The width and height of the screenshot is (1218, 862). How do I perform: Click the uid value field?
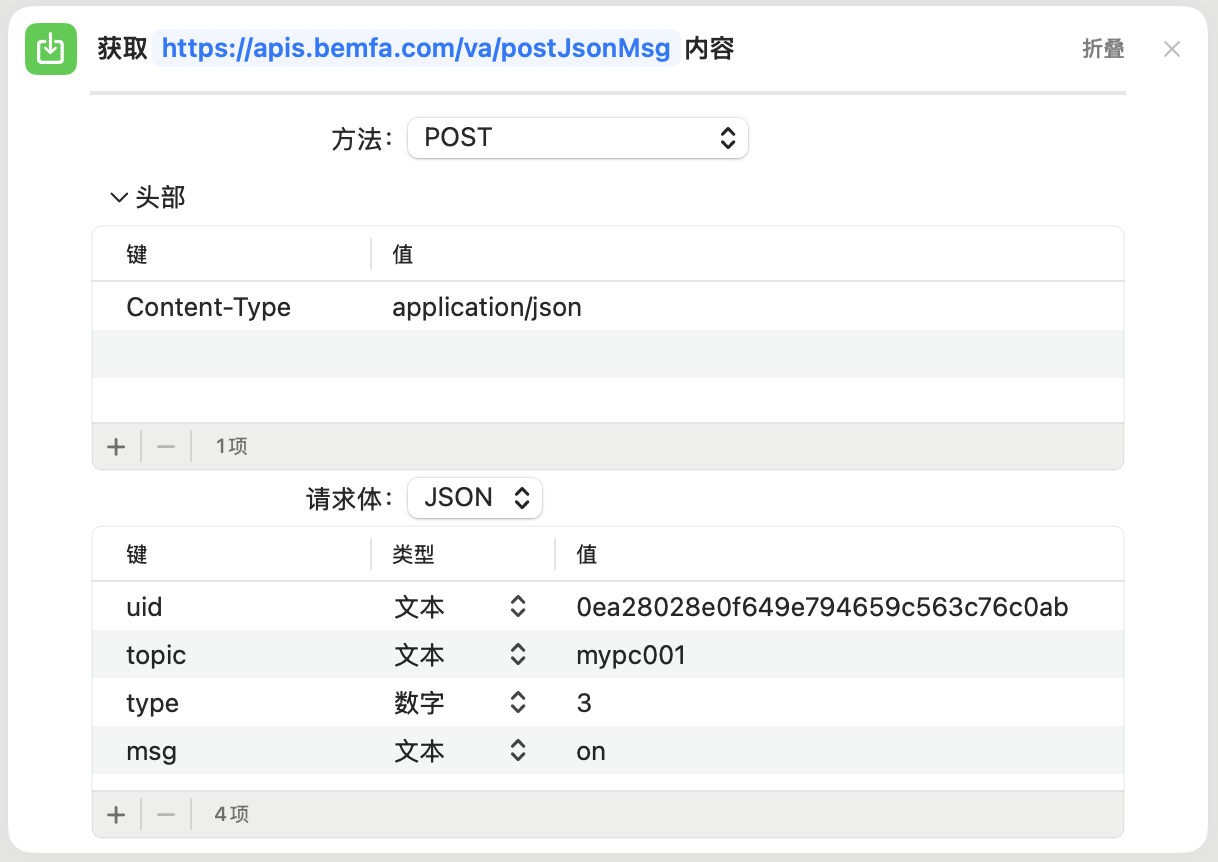pos(822,606)
